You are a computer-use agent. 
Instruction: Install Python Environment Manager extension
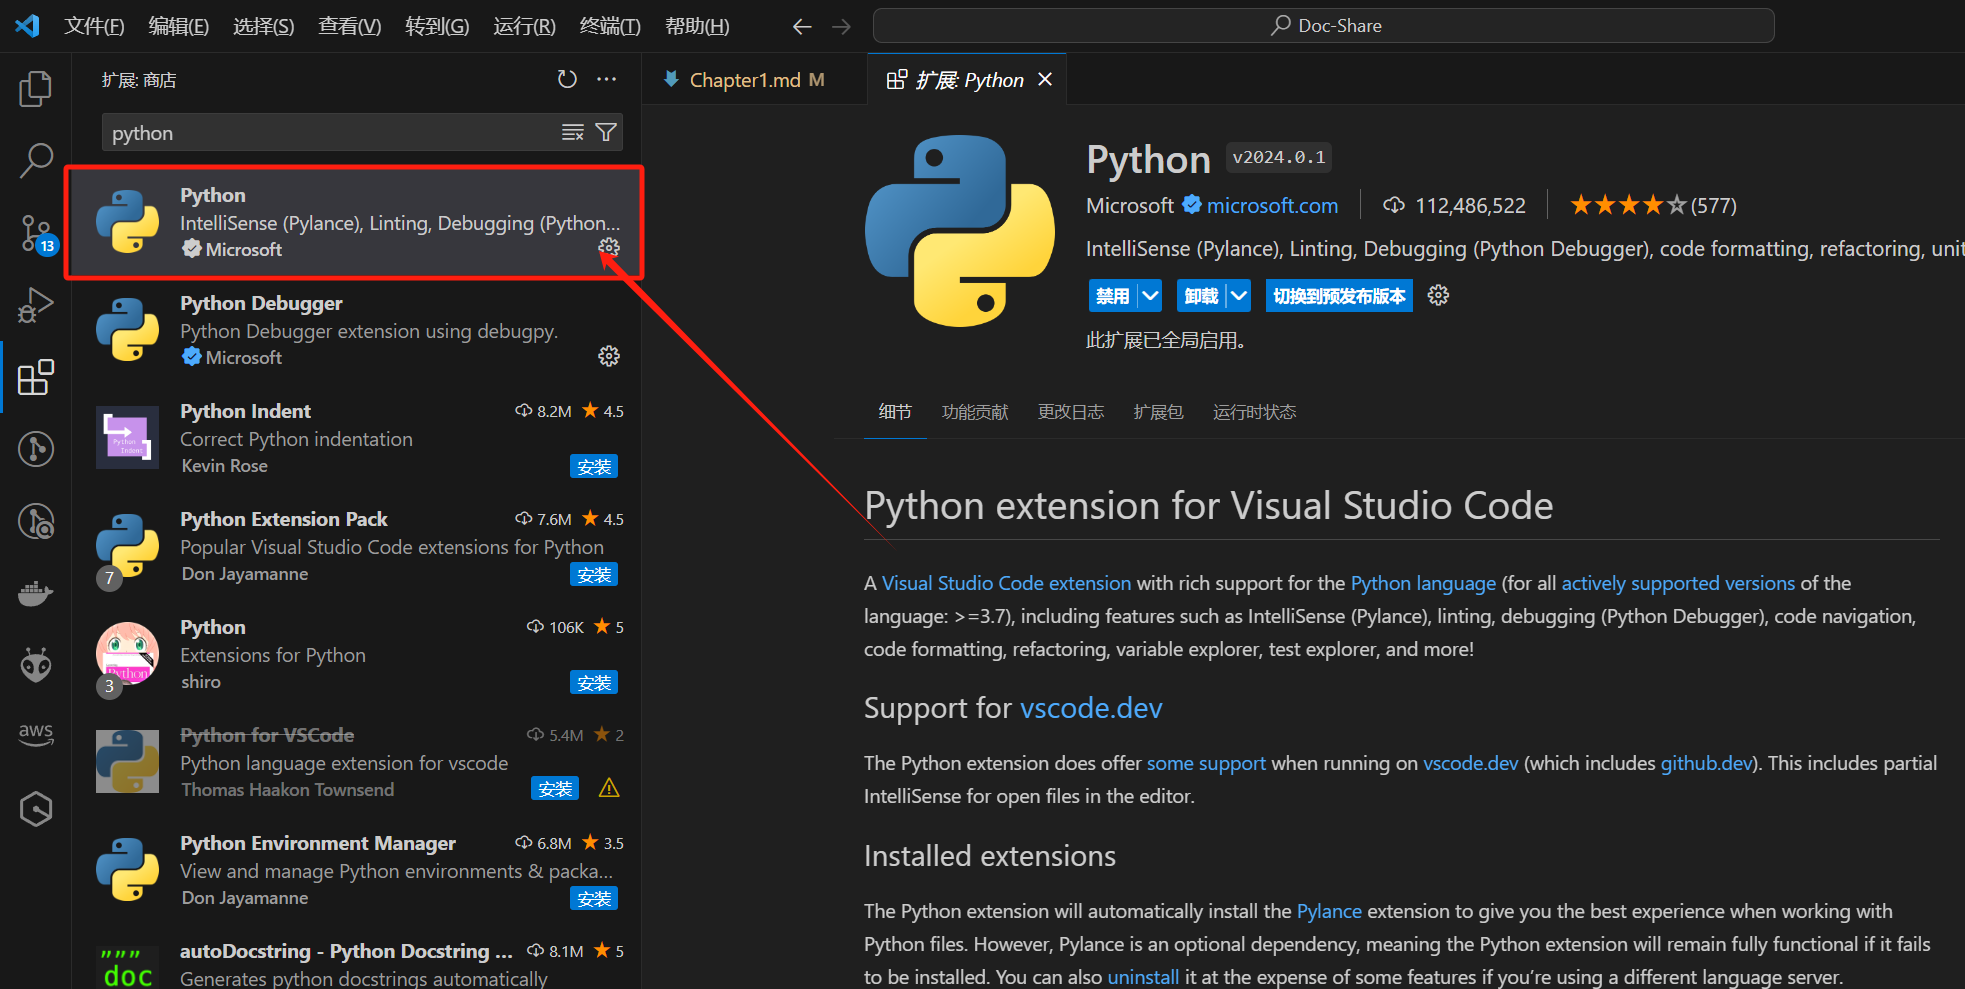pyautogui.click(x=594, y=898)
